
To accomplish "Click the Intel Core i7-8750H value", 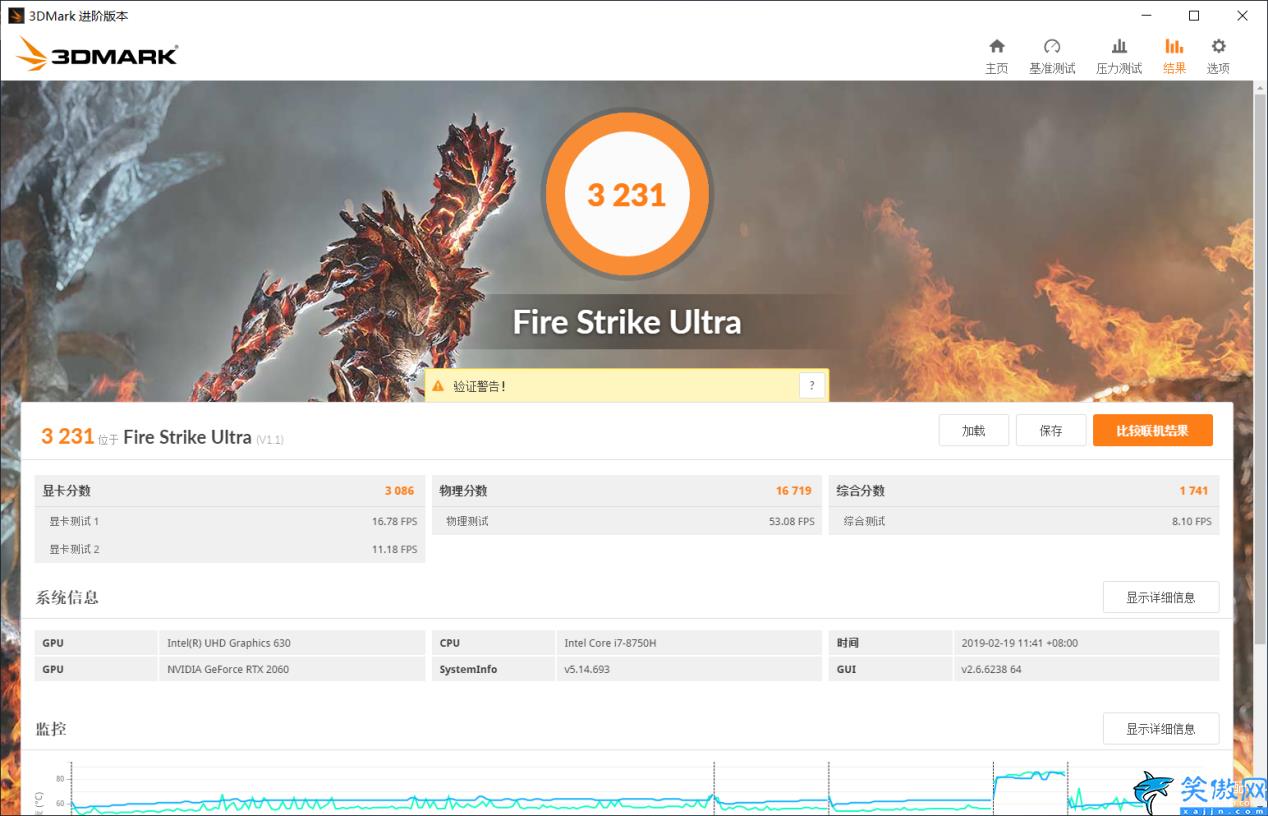I will pos(610,643).
